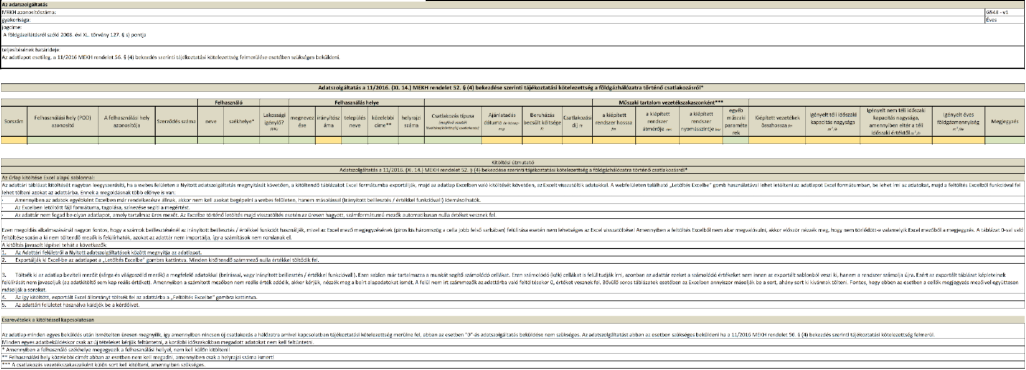Click the 'Az adatszolgáltatás' section title
The image size is (1026, 370).
coord(513,5)
